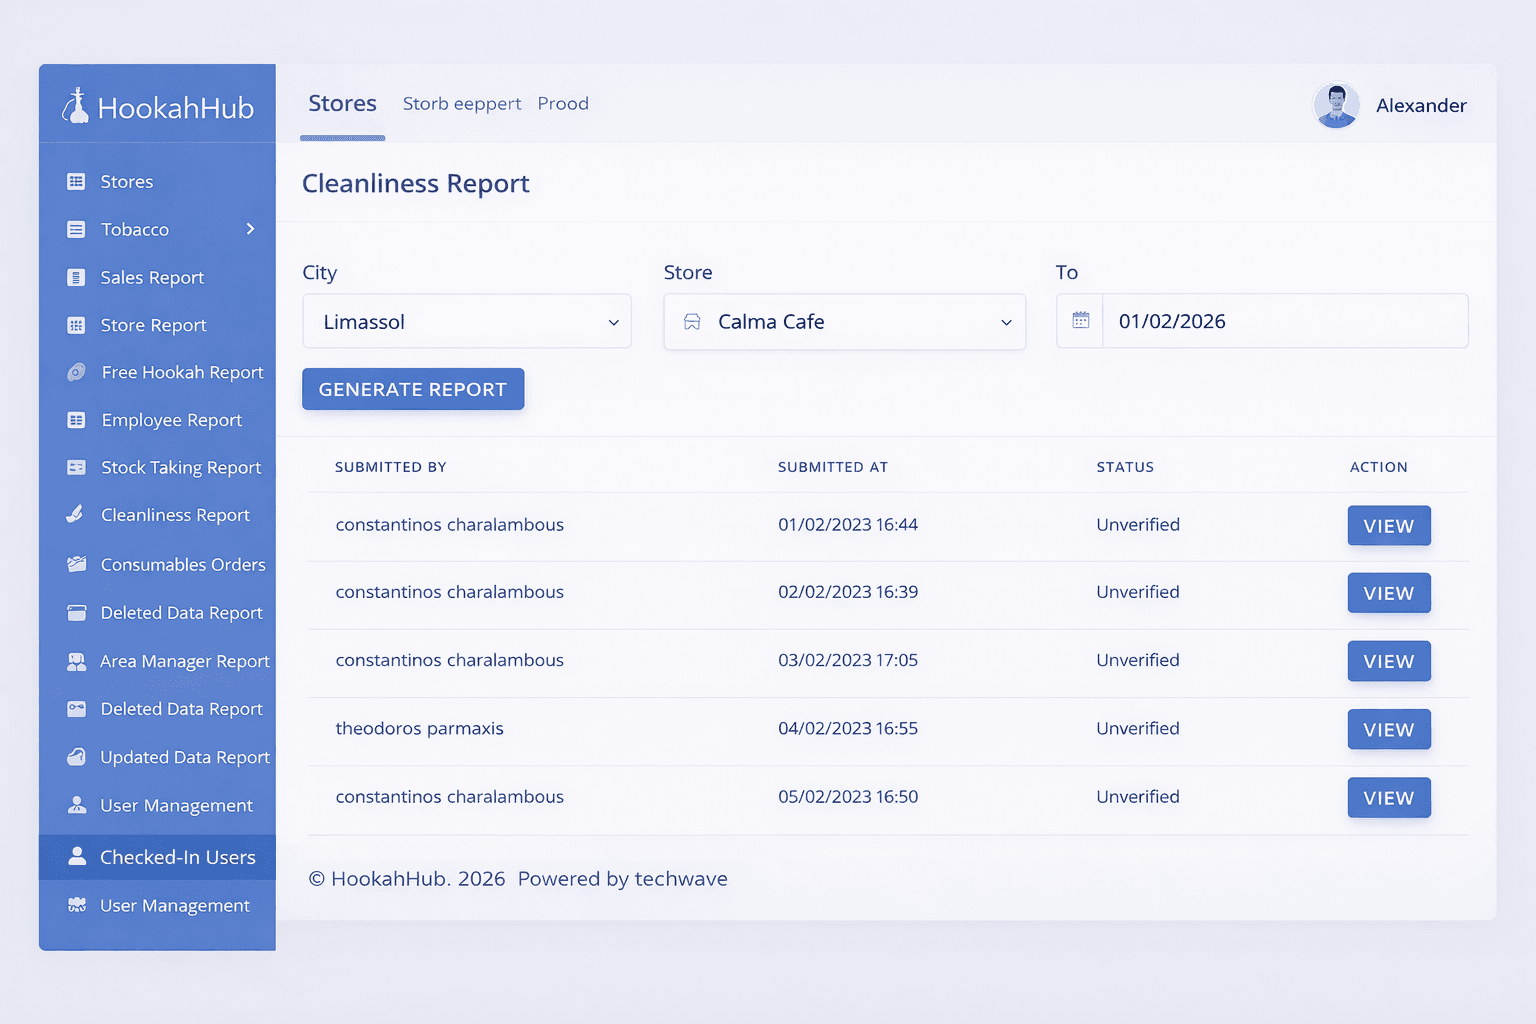
Task: Open the calendar icon date picker
Action: point(1080,321)
